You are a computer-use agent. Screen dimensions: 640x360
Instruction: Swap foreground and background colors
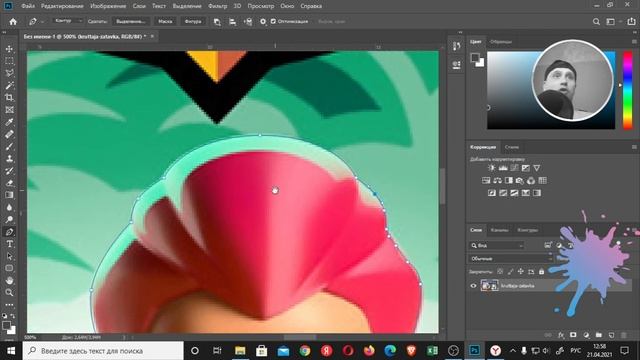point(13,316)
